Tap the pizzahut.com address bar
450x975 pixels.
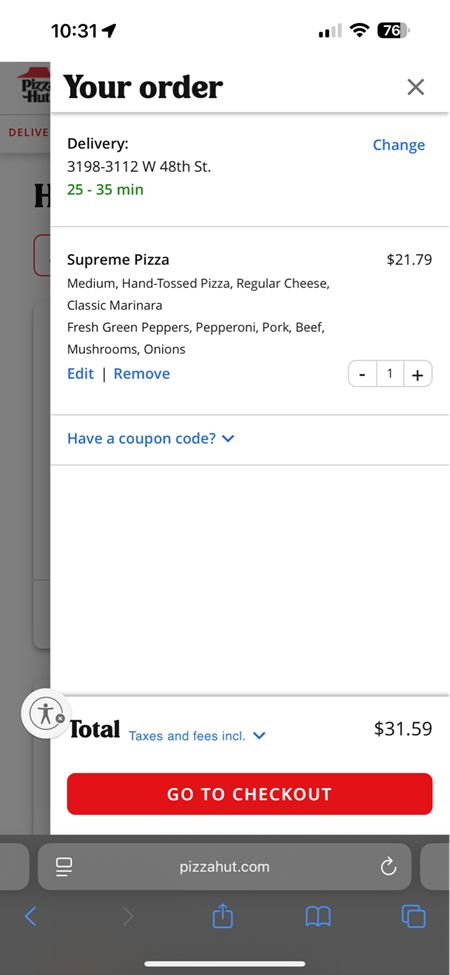[x=224, y=866]
